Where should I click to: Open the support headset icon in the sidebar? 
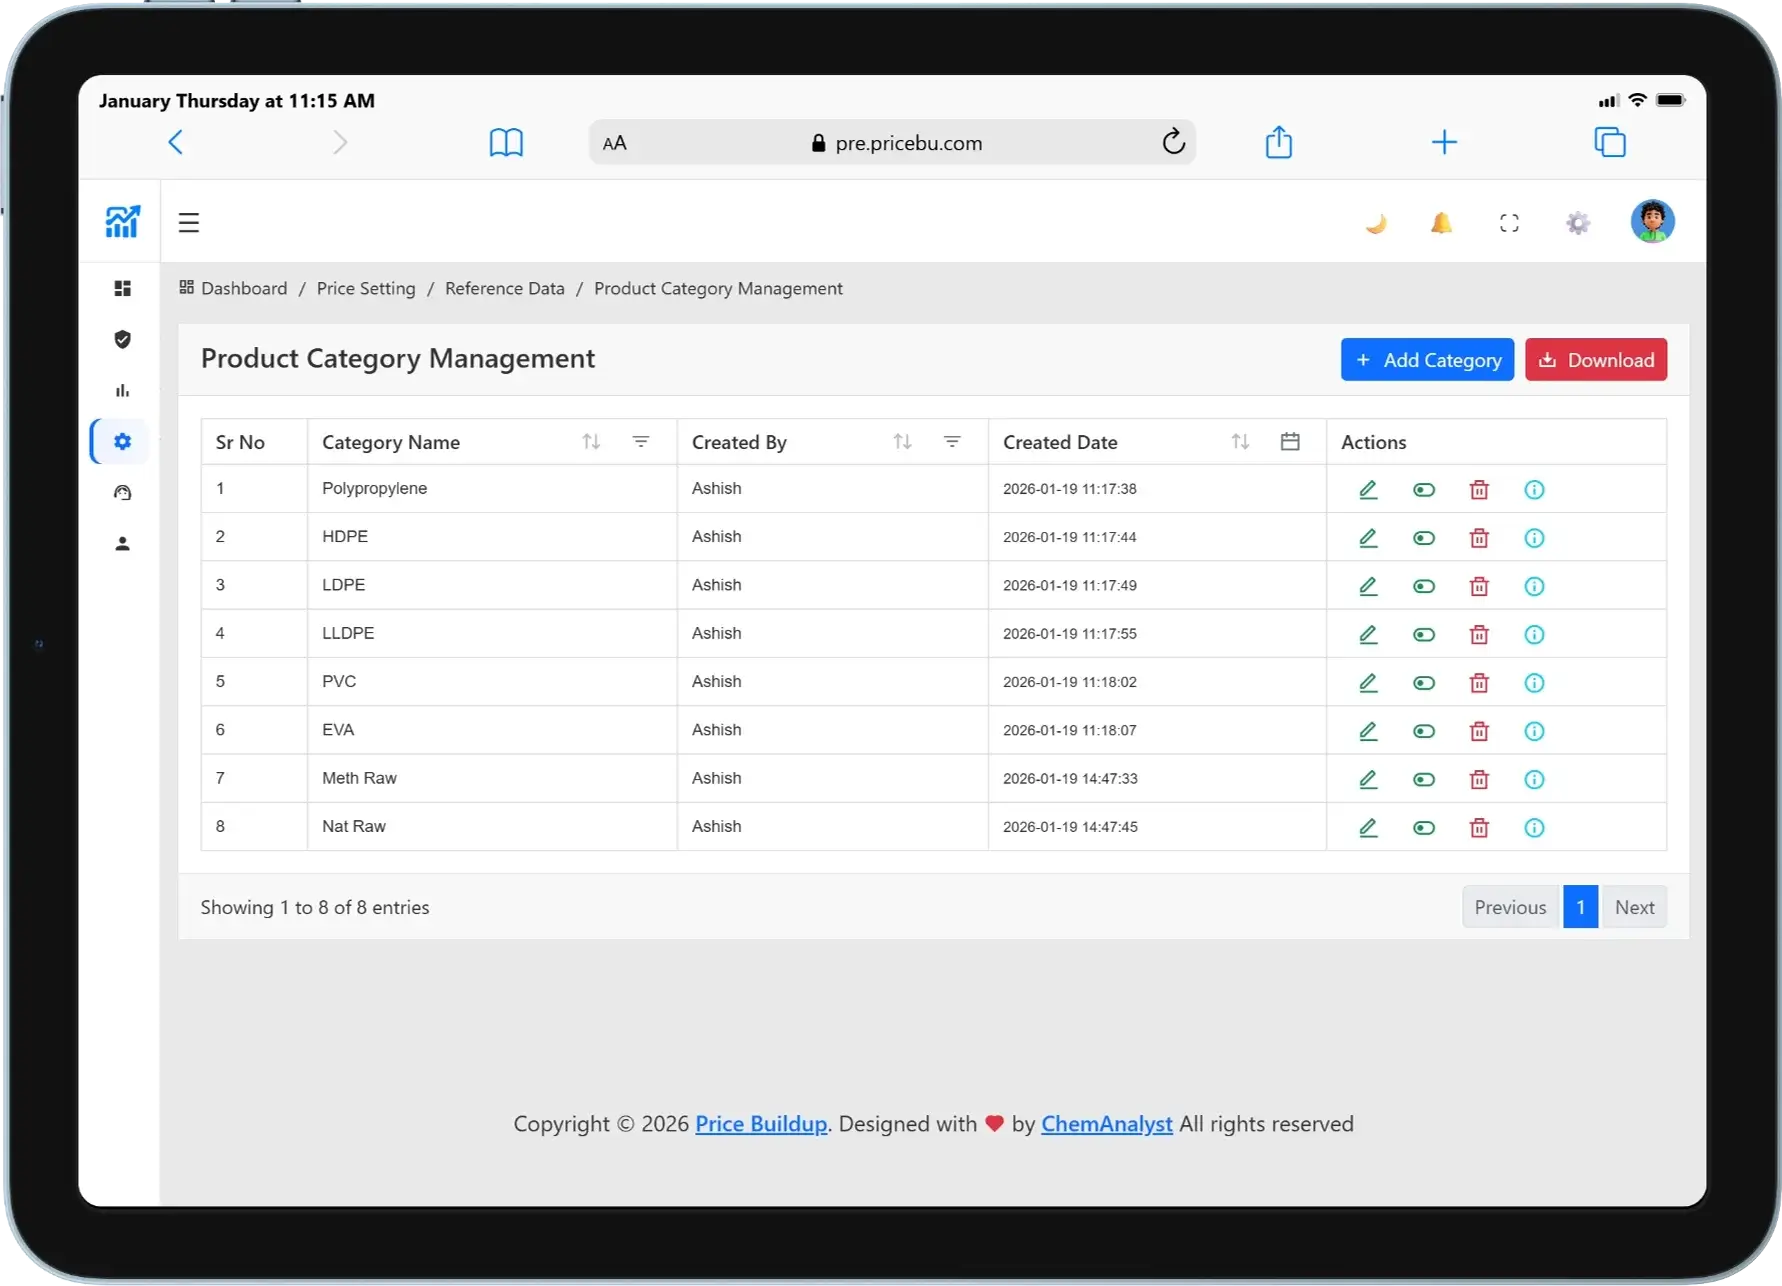[122, 492]
